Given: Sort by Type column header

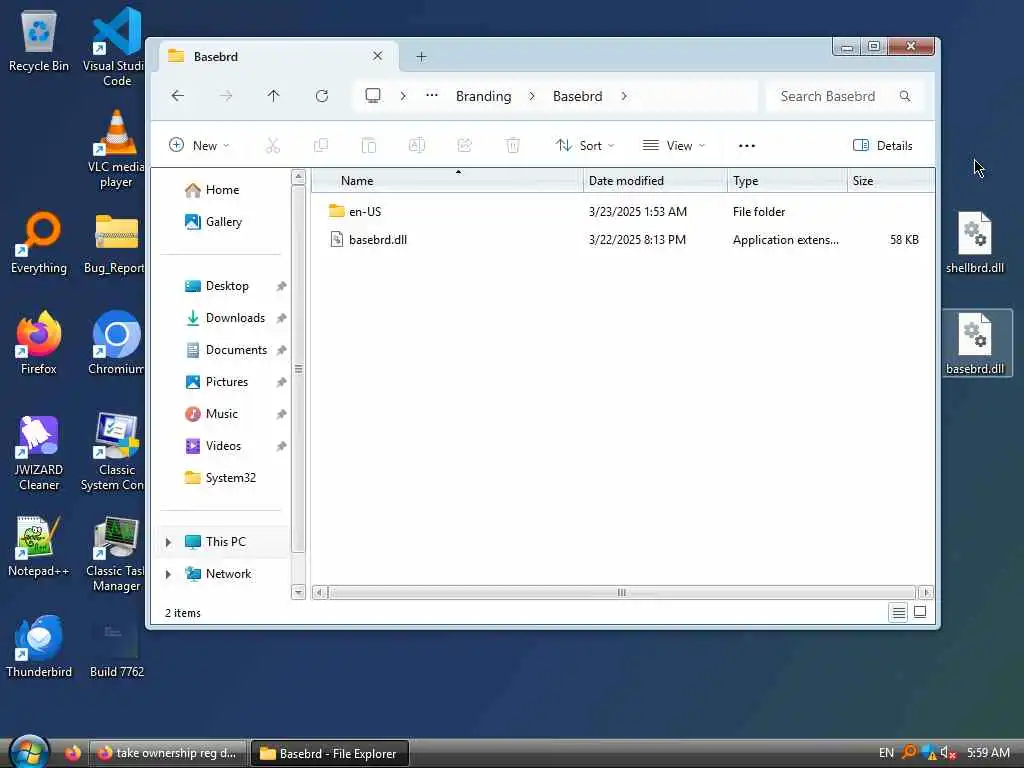Looking at the screenshot, I should click(x=787, y=181).
